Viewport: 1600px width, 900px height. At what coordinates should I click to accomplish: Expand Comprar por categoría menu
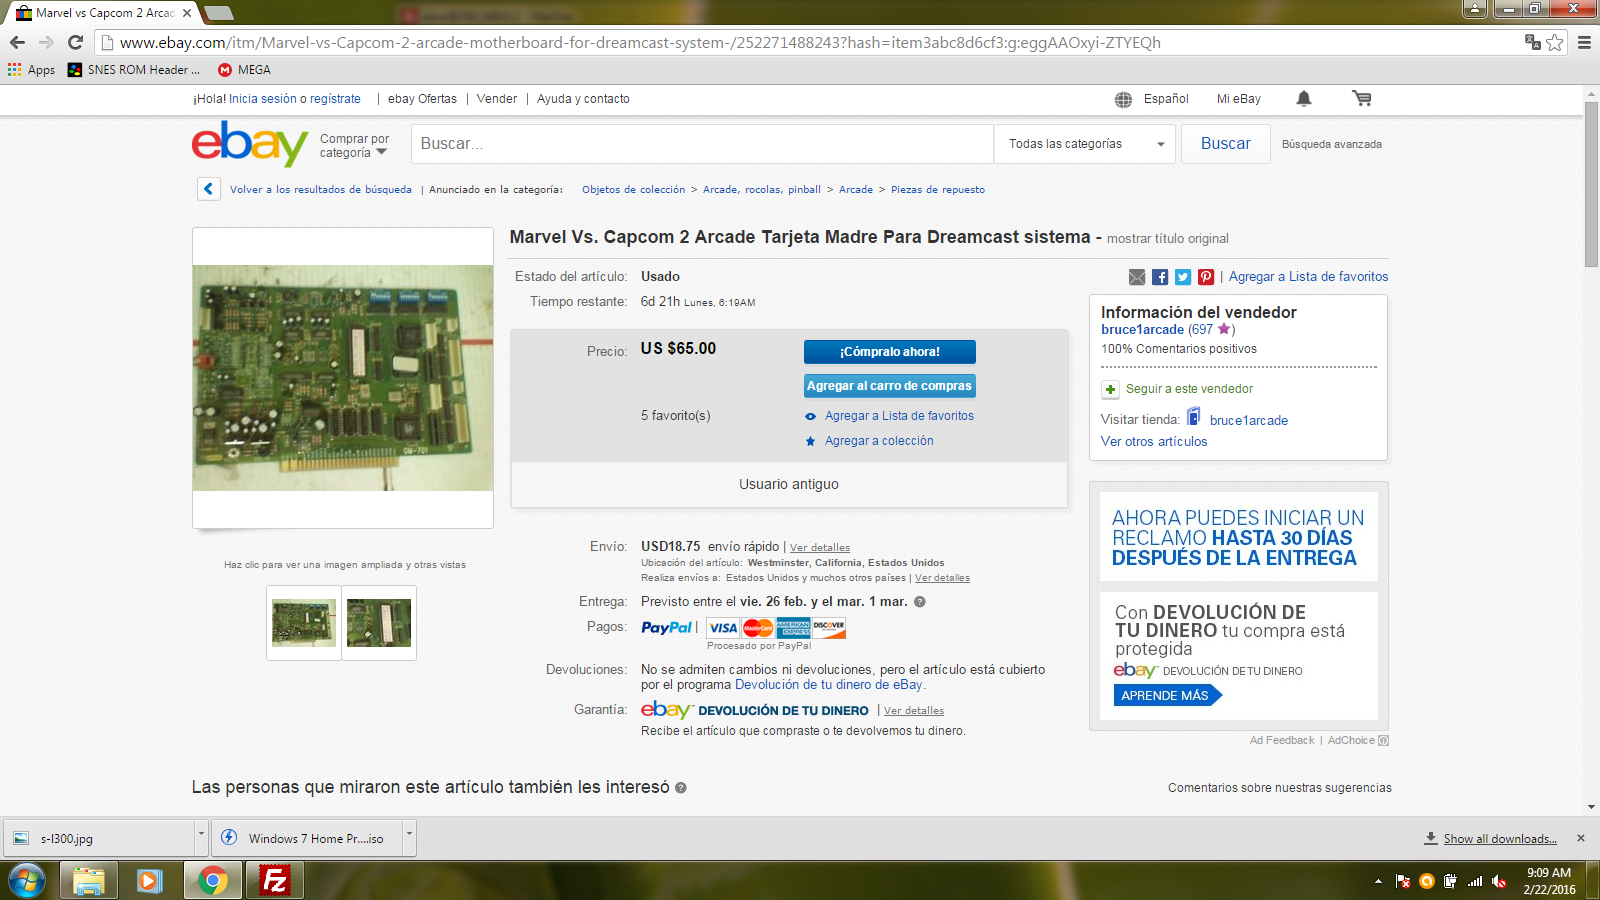click(x=354, y=146)
